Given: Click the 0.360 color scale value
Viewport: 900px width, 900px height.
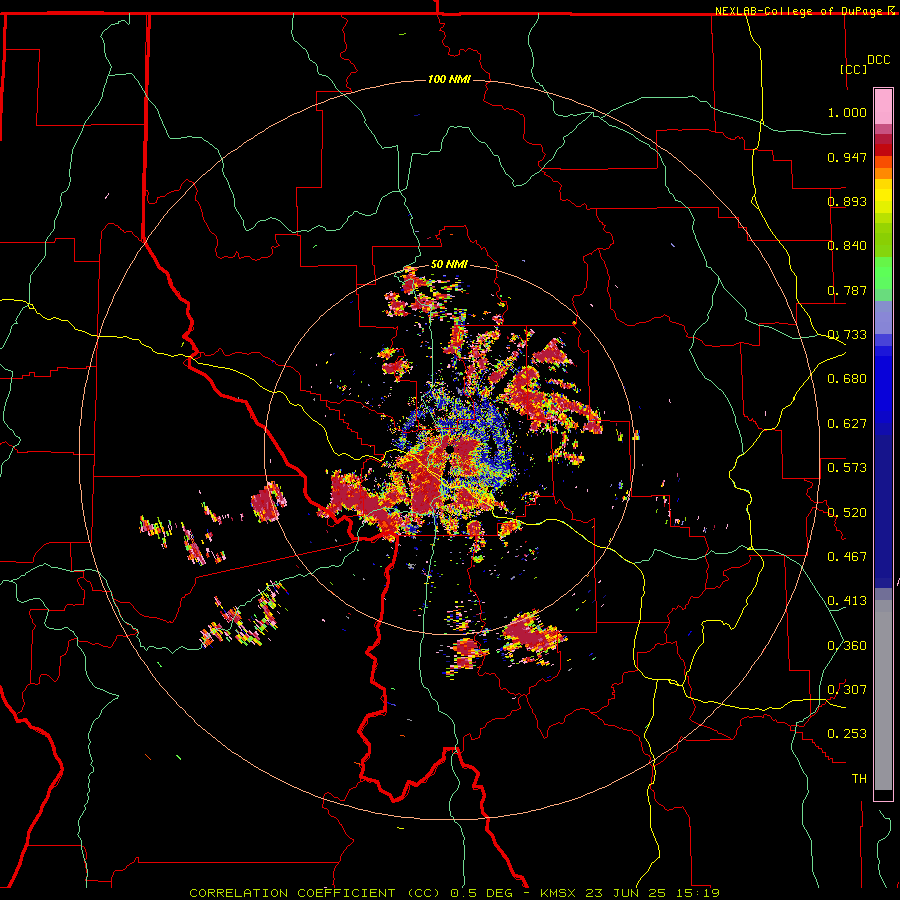Looking at the screenshot, I should [847, 646].
